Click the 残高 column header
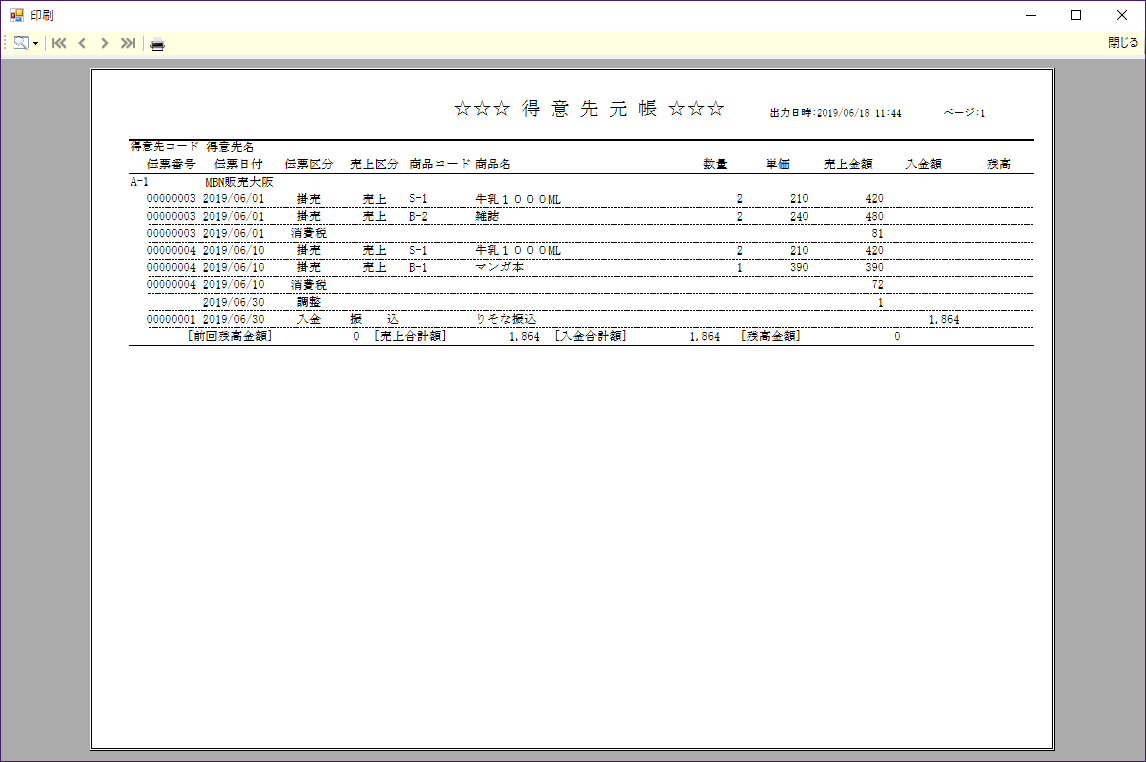 (998, 164)
